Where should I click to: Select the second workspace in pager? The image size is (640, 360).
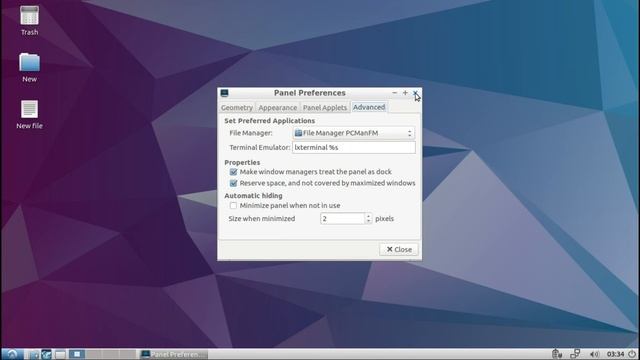click(94, 354)
